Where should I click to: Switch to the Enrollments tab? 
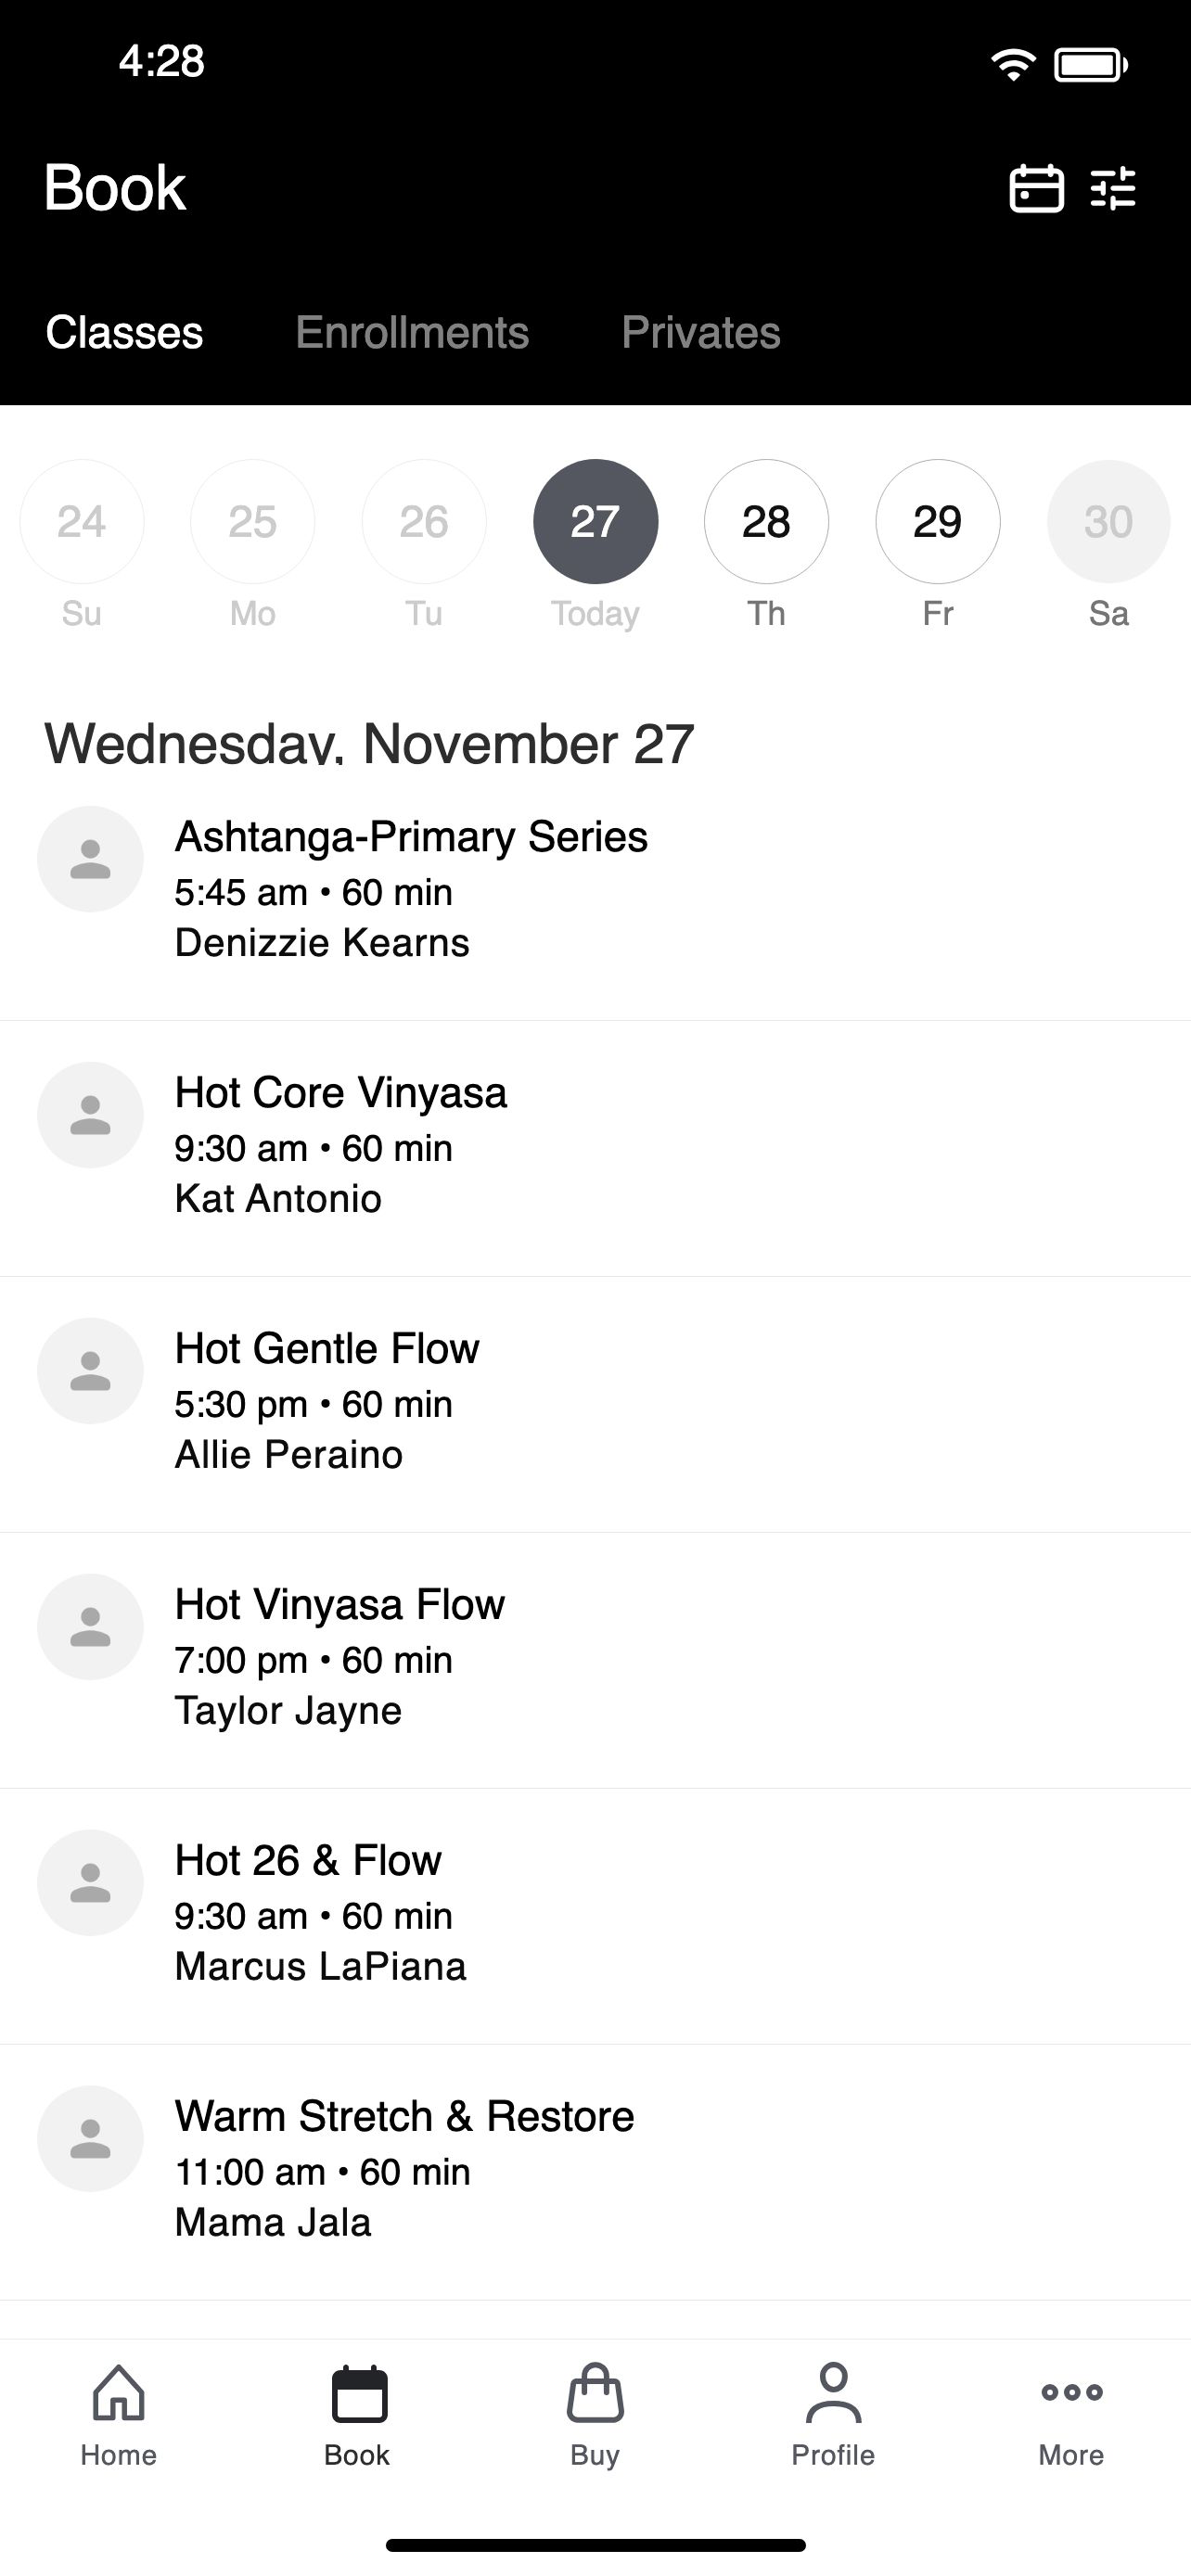[412, 332]
